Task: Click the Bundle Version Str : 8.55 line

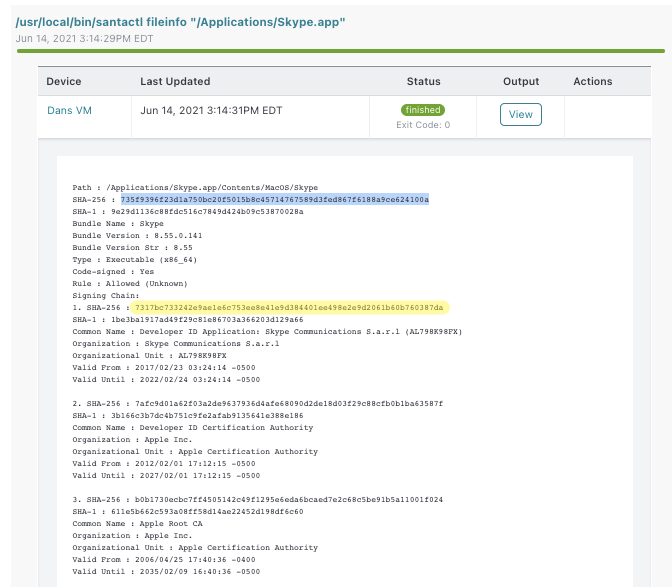Action: tap(132, 248)
